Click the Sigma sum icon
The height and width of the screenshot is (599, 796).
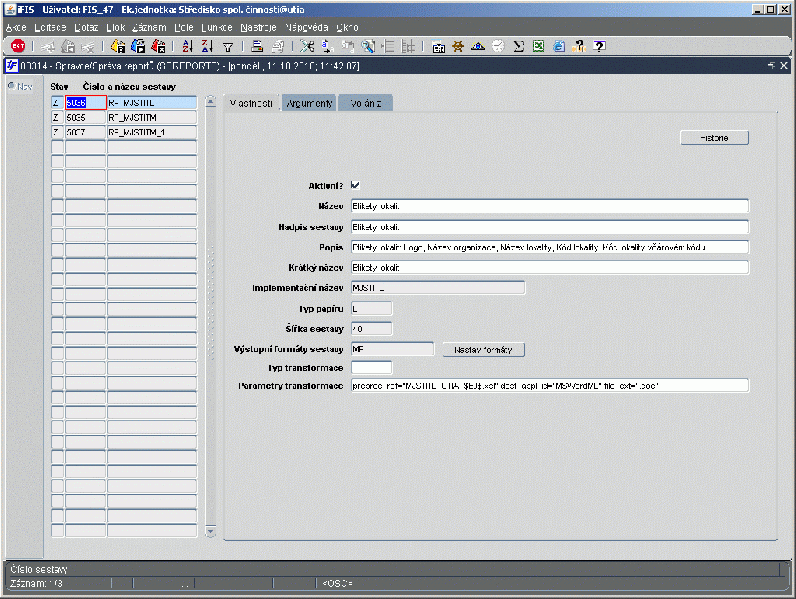(518, 46)
